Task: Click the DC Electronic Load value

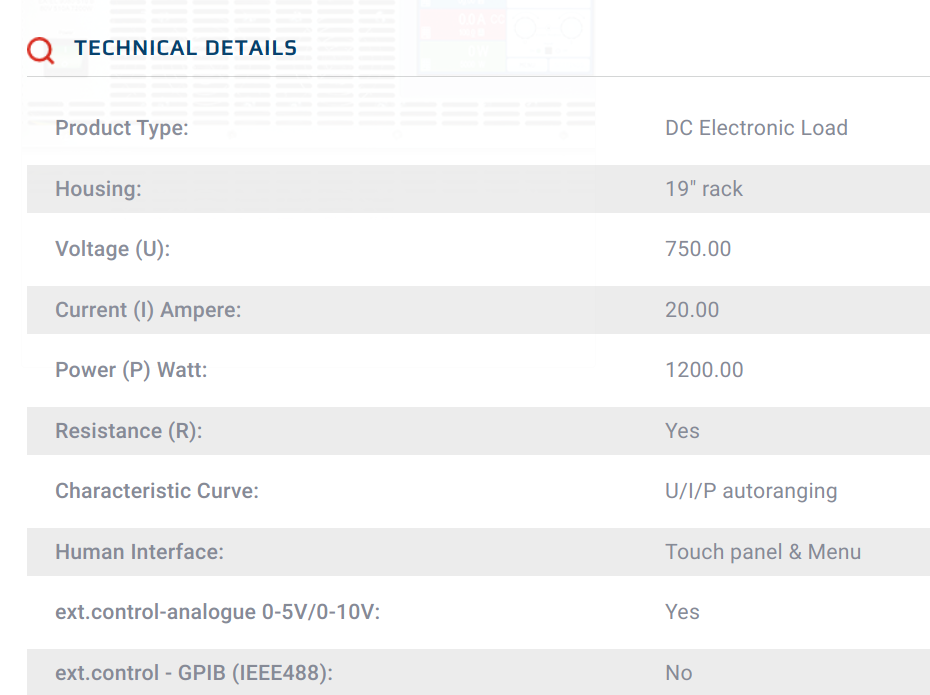Action: (x=756, y=127)
